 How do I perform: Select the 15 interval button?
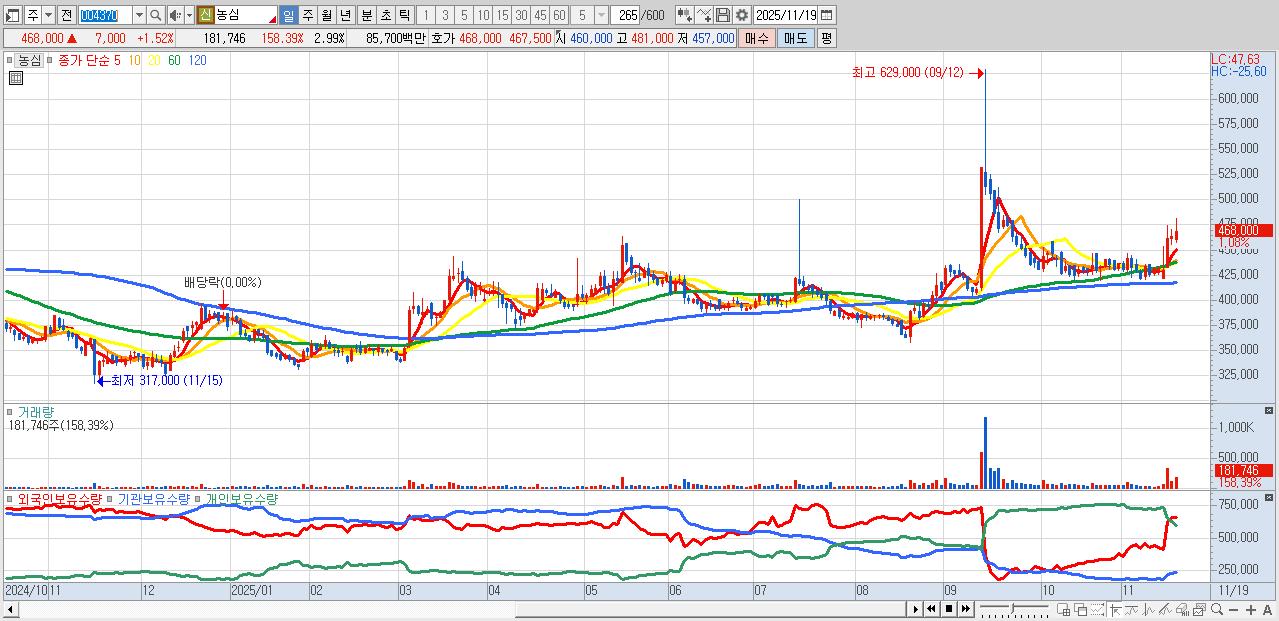click(502, 15)
